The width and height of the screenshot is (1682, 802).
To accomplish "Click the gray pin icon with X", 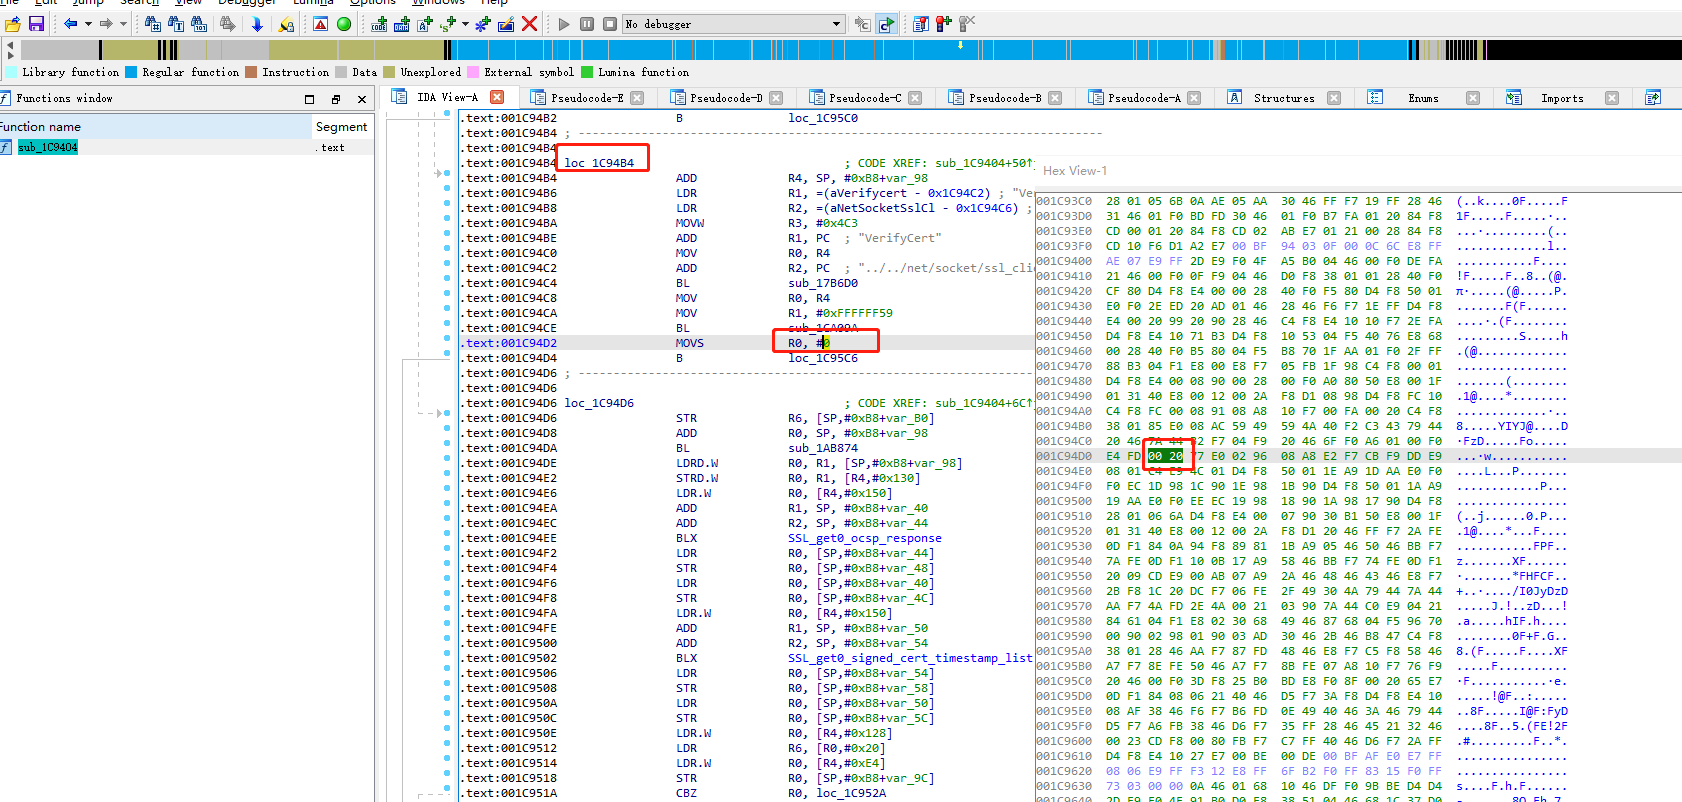I will (x=967, y=24).
